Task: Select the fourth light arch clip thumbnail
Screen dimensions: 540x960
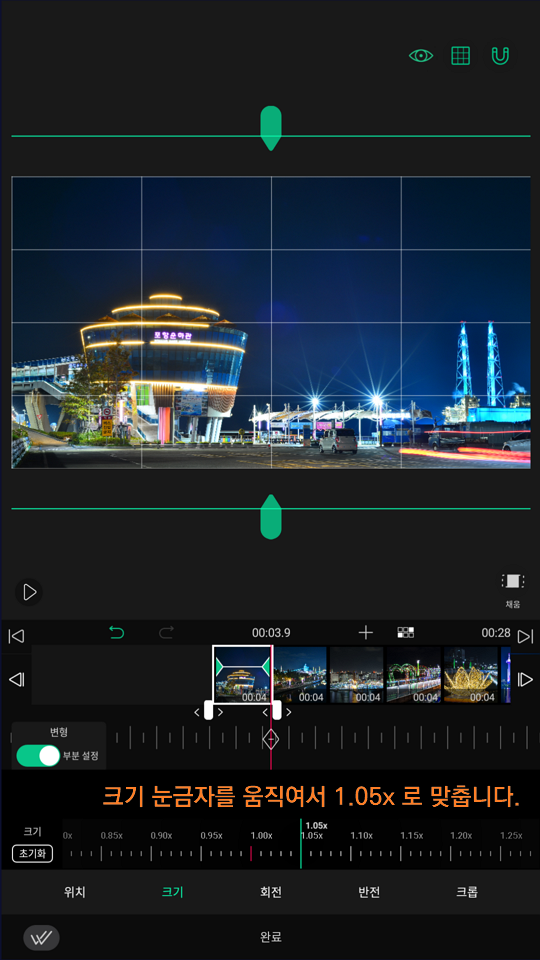Action: tap(414, 675)
